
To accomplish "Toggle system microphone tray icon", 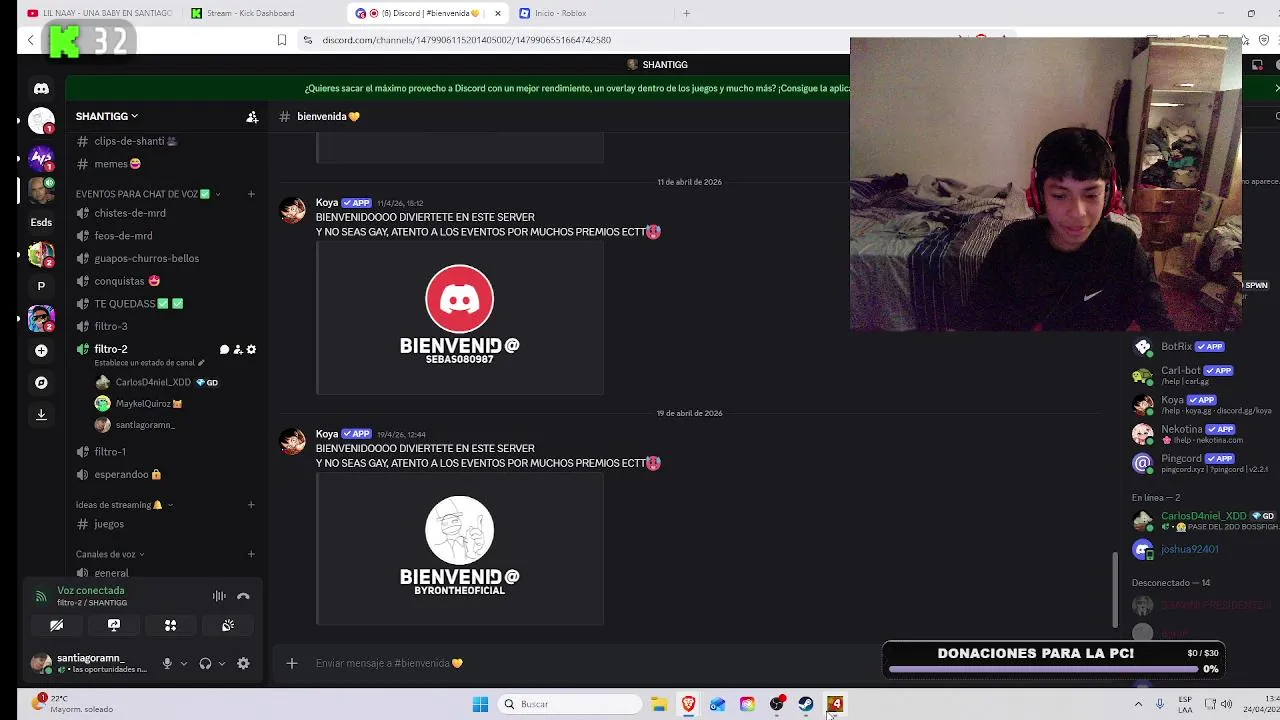I will pos(1160,704).
